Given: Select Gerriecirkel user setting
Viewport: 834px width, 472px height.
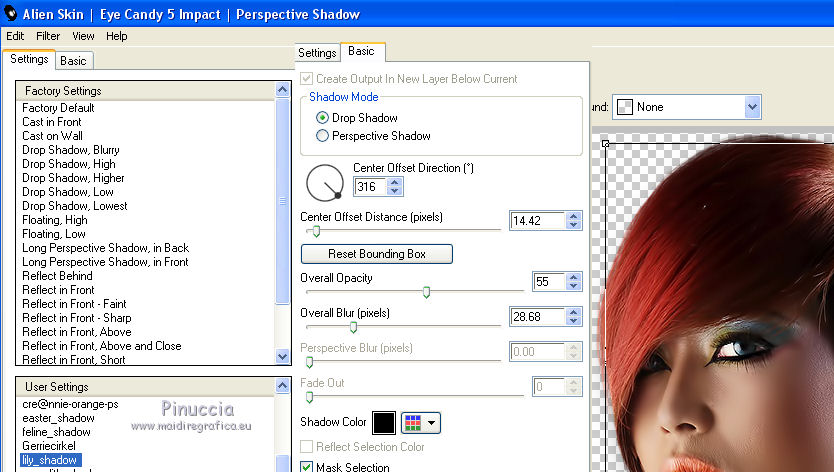Looking at the screenshot, I should pyautogui.click(x=49, y=446).
